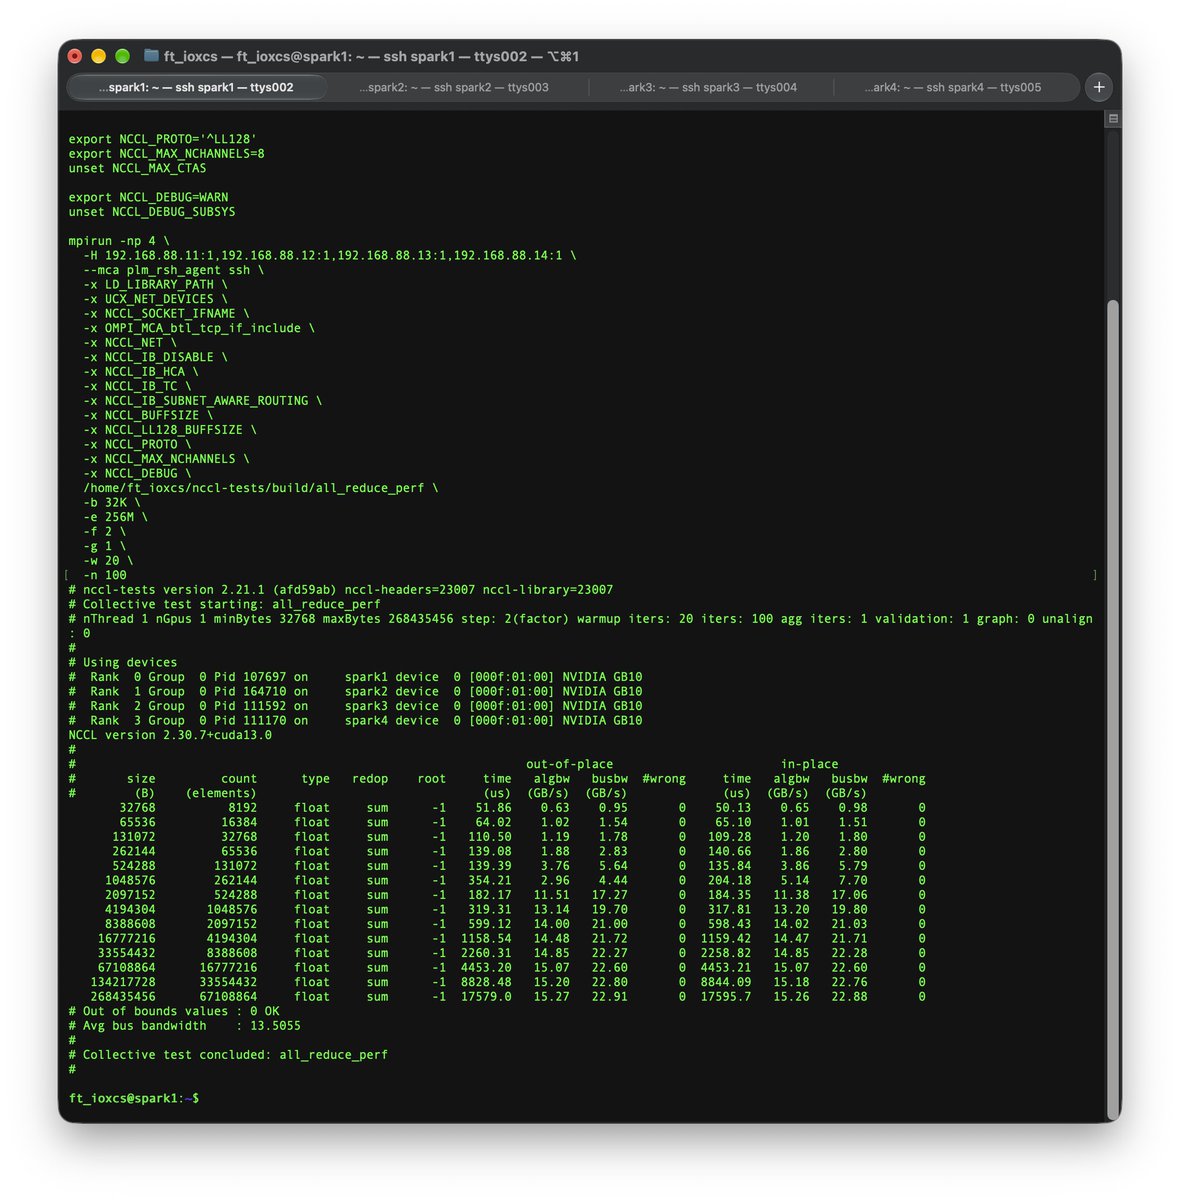
Task: Click the line export NCCL_PROTO='^LL128'
Action: click(x=163, y=139)
